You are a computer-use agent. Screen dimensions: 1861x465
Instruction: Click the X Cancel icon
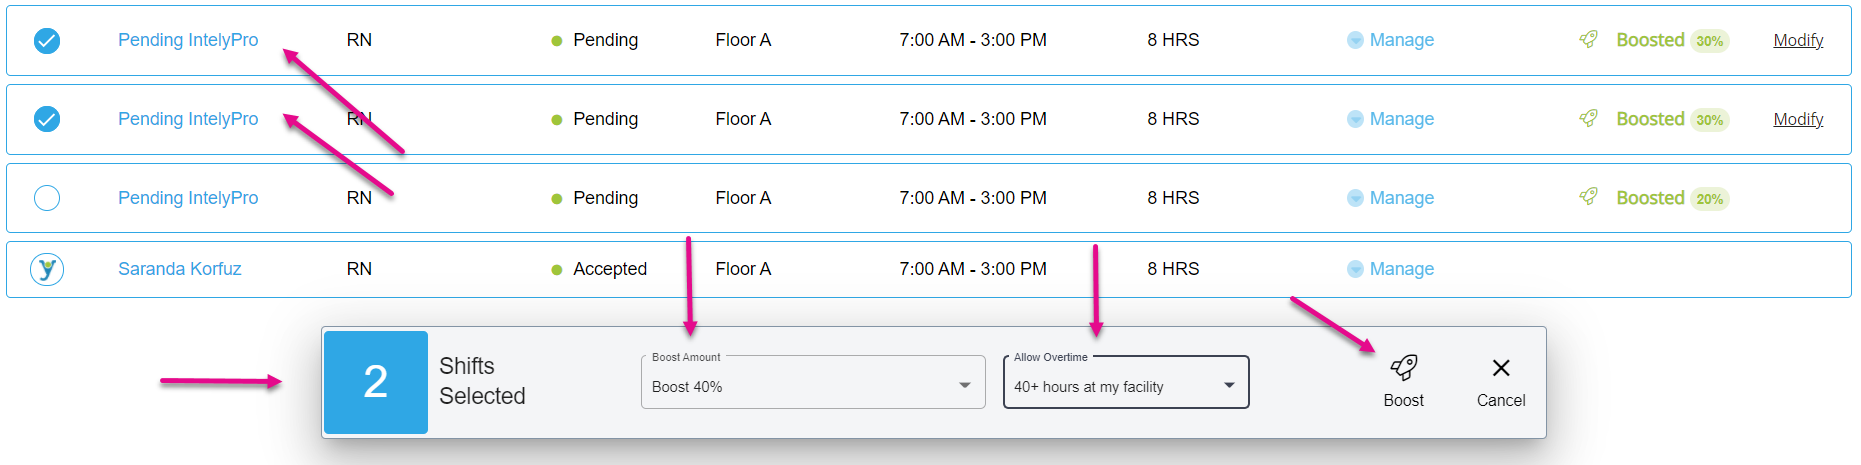(1500, 368)
